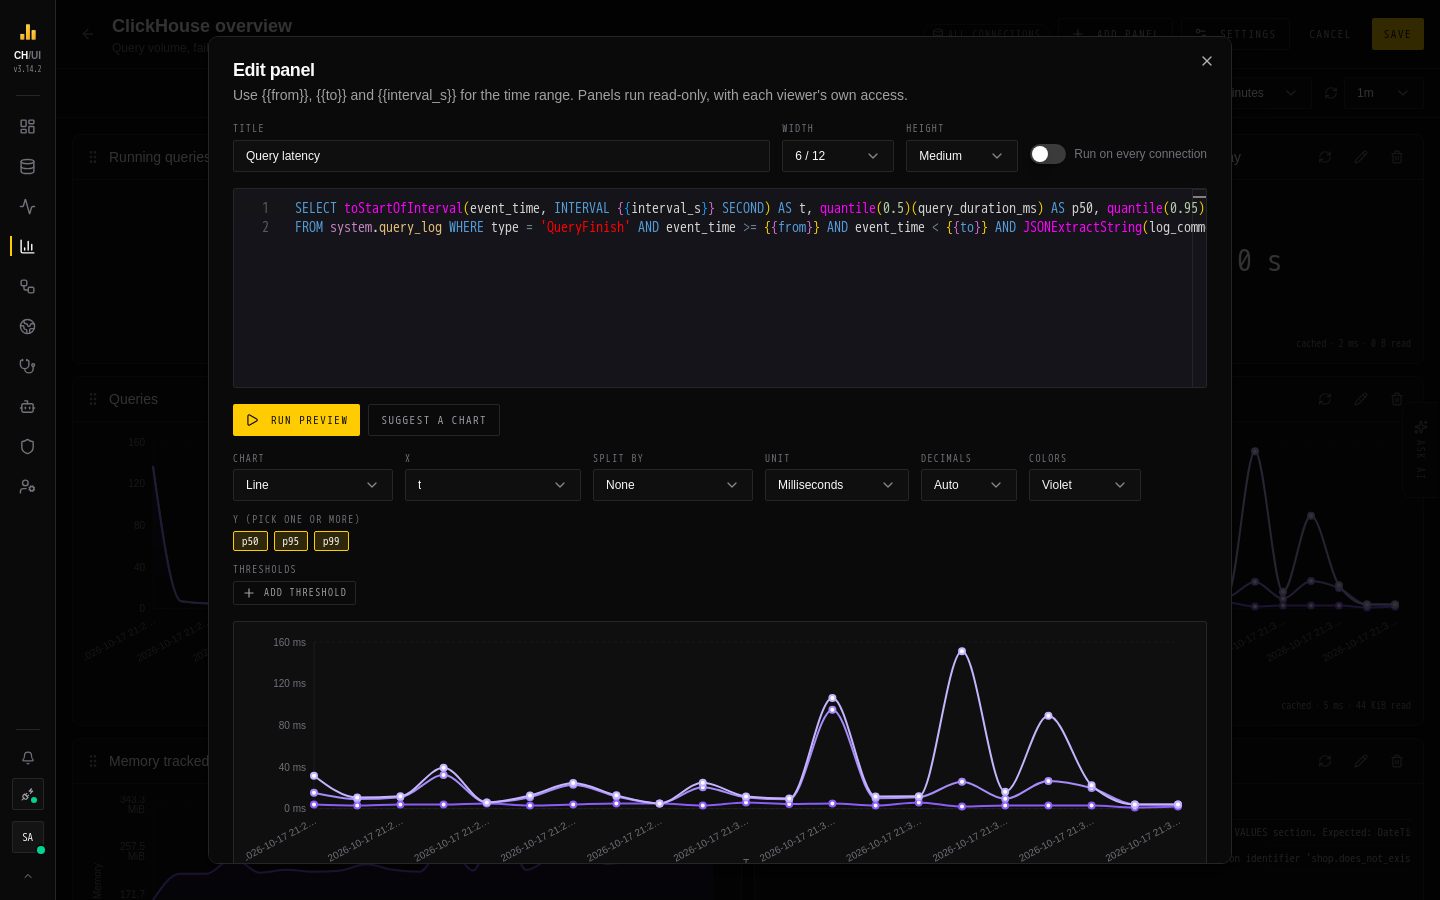Click the dashboard auto-refresh icon beside 1m
Image resolution: width=1440 pixels, height=900 pixels.
1331,93
